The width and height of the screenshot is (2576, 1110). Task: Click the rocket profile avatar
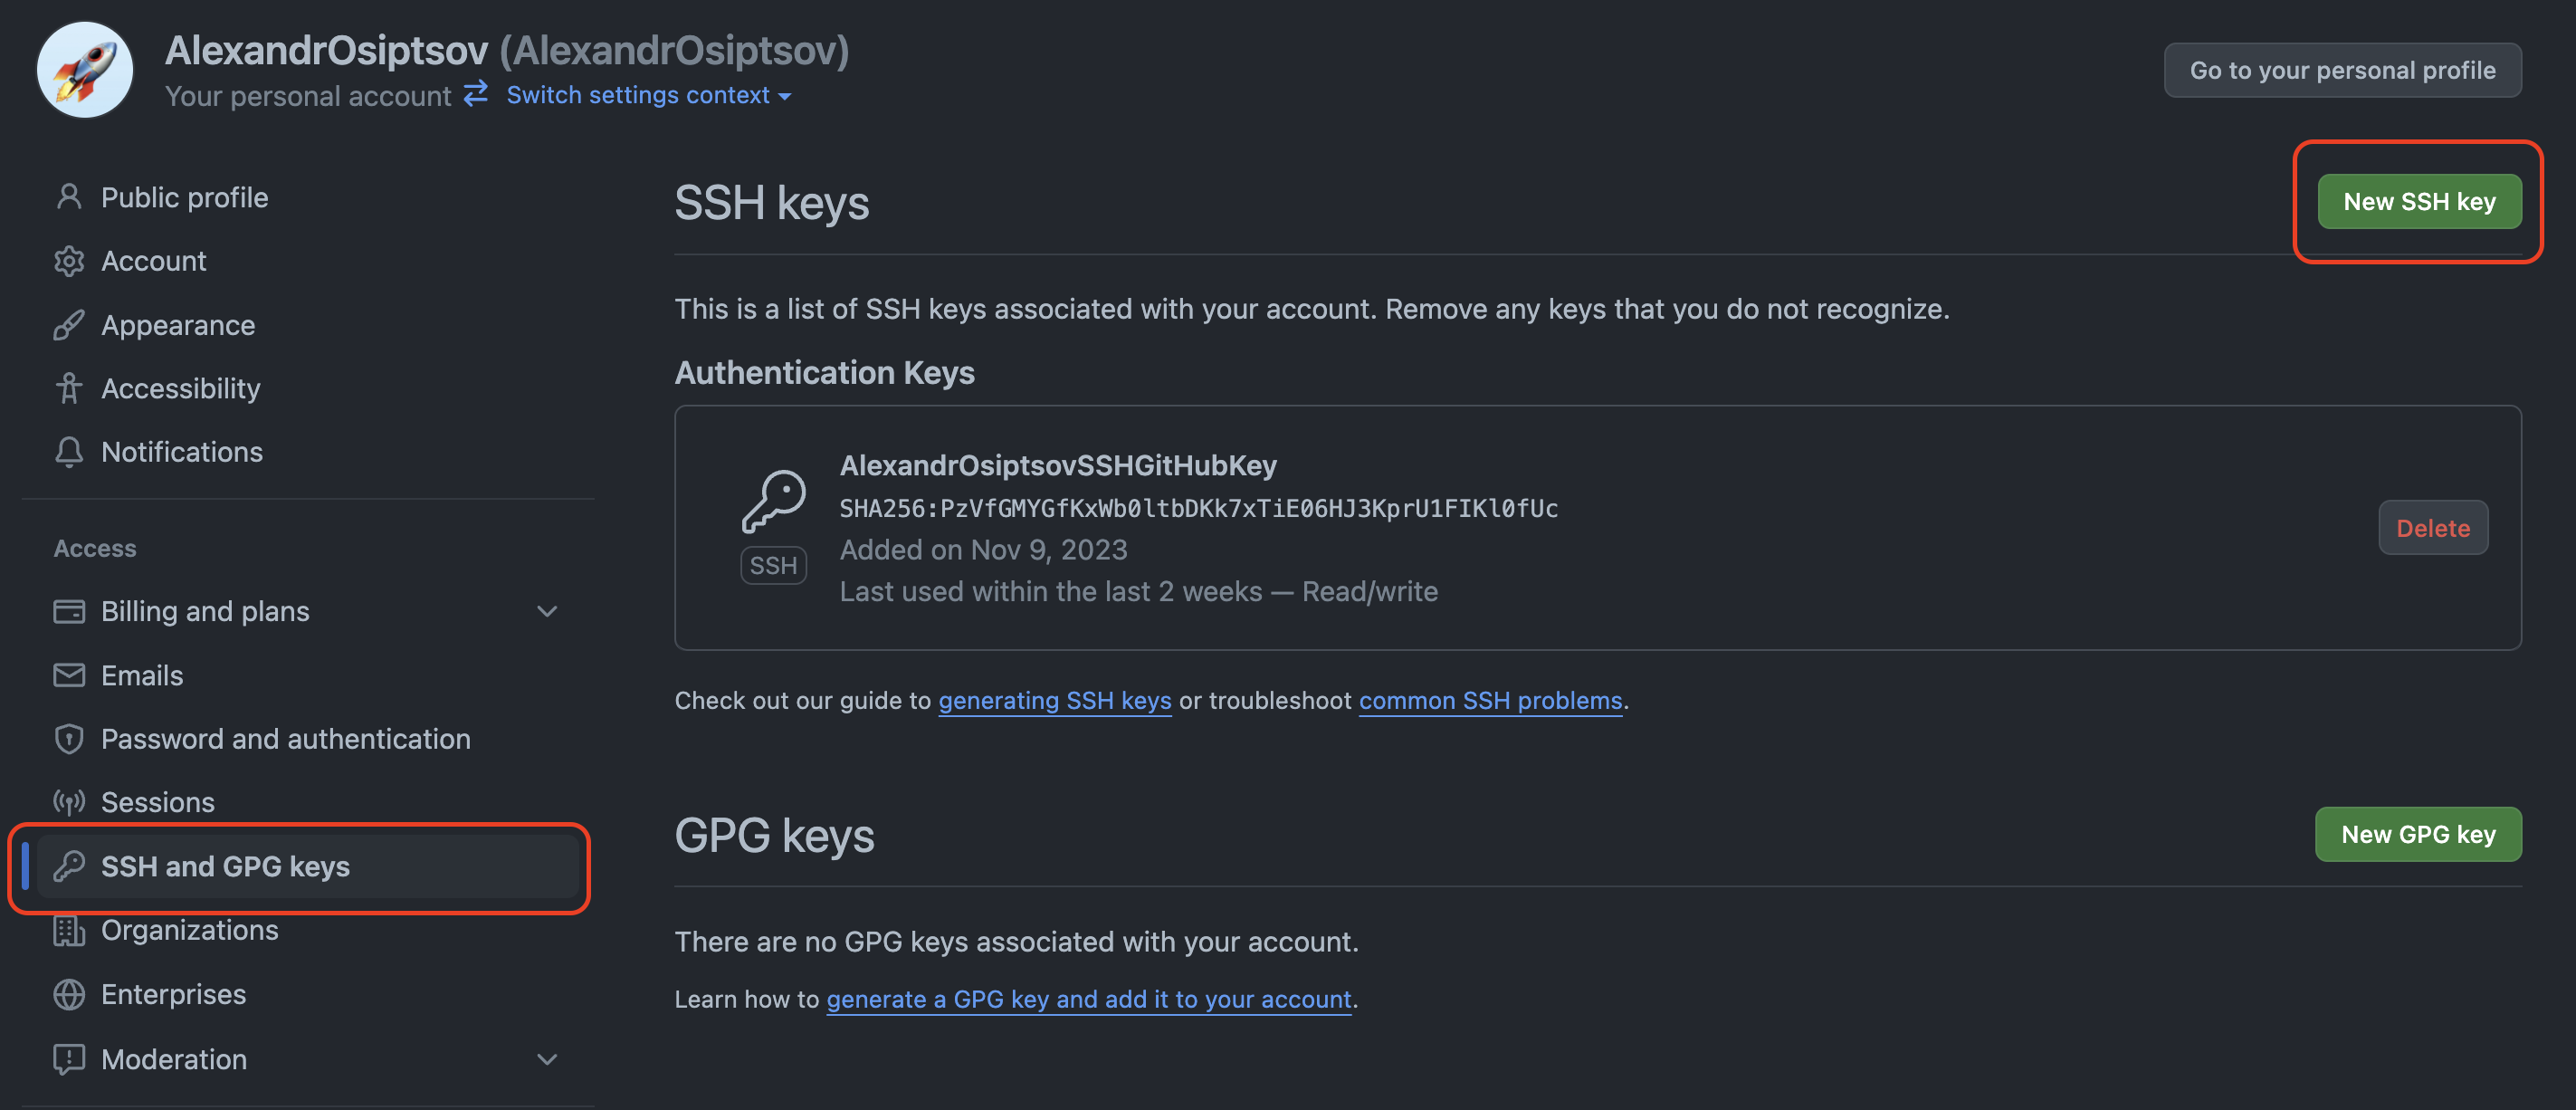[85, 69]
